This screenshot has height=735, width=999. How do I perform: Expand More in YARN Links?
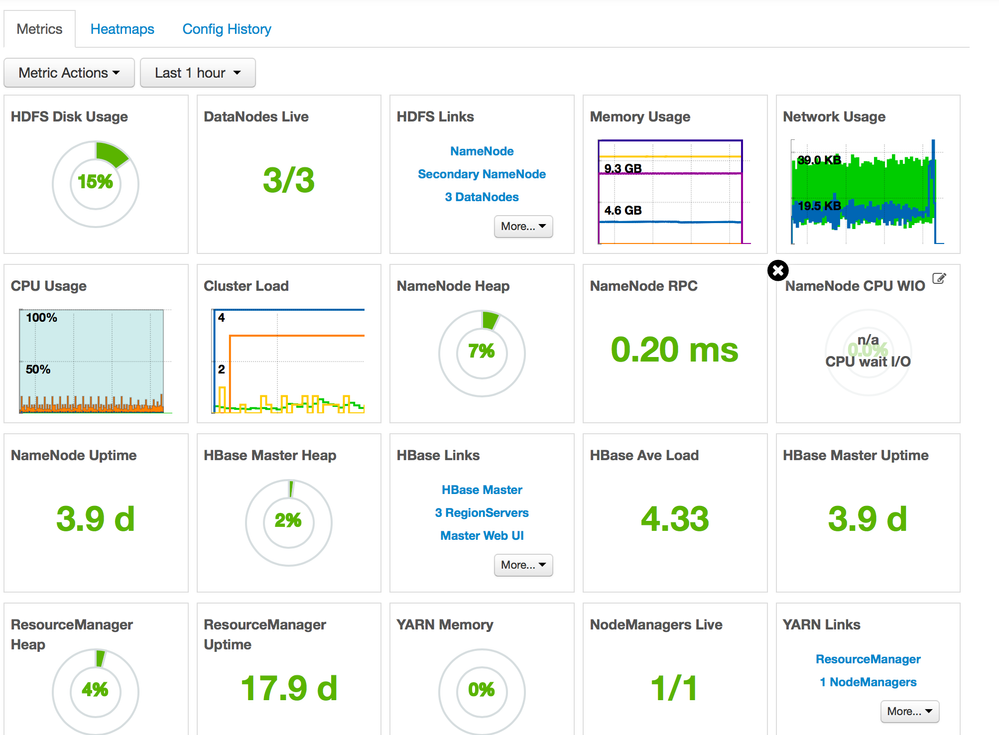click(910, 711)
